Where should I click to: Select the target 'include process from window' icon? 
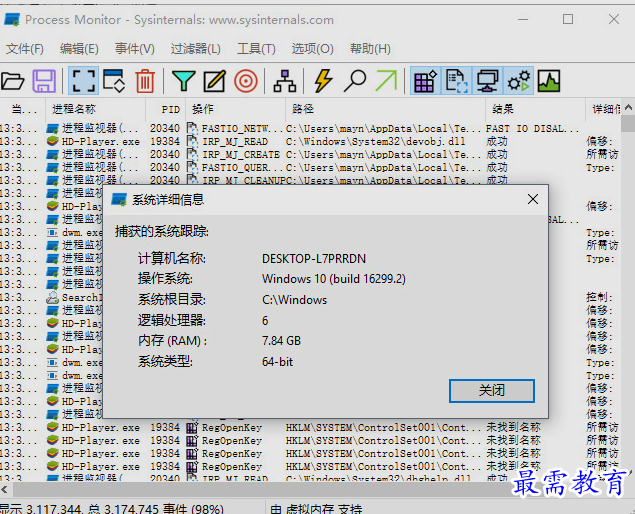coord(245,81)
